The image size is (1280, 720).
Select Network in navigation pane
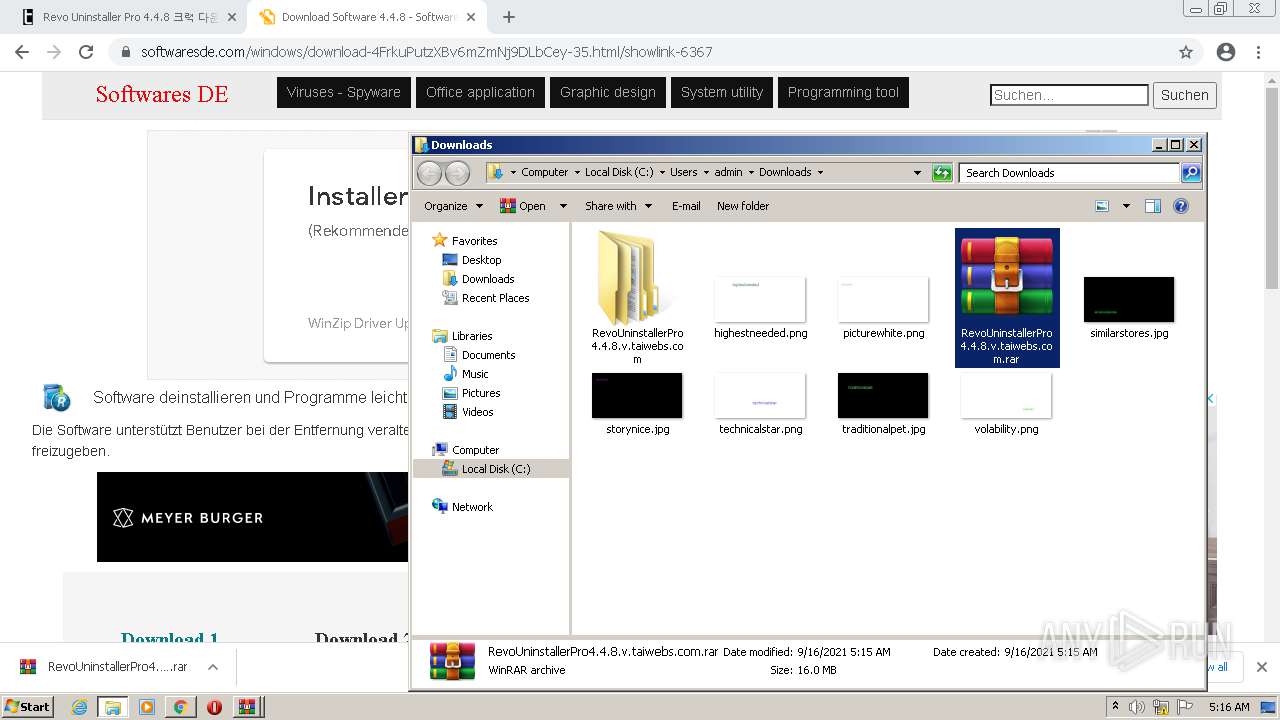pos(462,507)
